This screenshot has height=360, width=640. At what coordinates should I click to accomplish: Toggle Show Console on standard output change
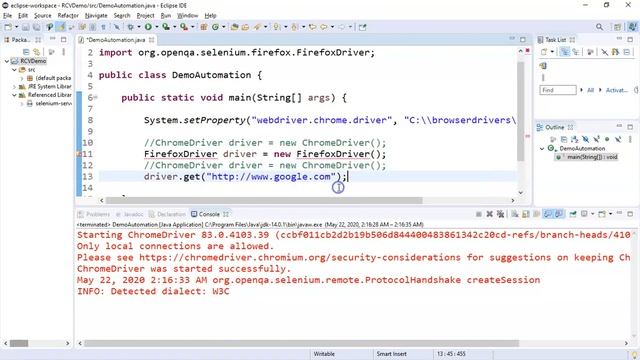(548, 214)
